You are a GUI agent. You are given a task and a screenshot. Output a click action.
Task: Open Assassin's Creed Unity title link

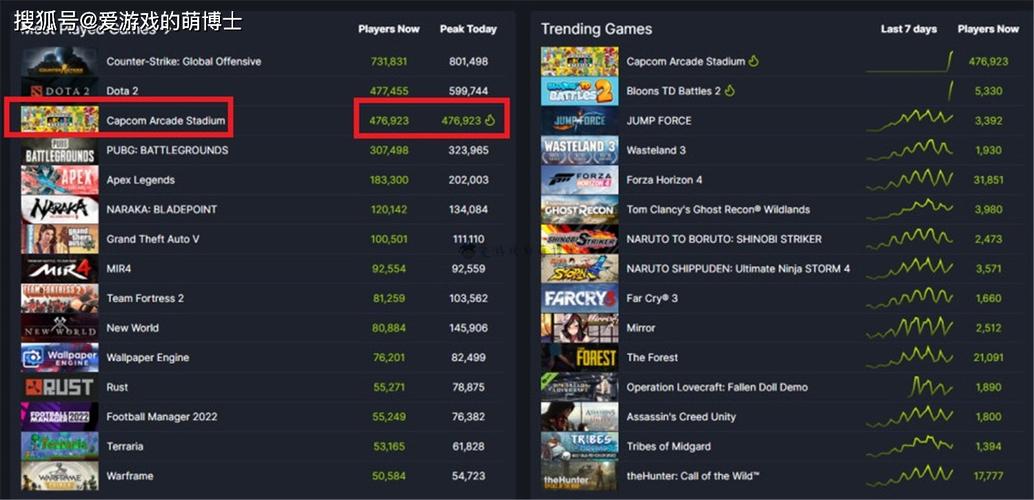681,417
